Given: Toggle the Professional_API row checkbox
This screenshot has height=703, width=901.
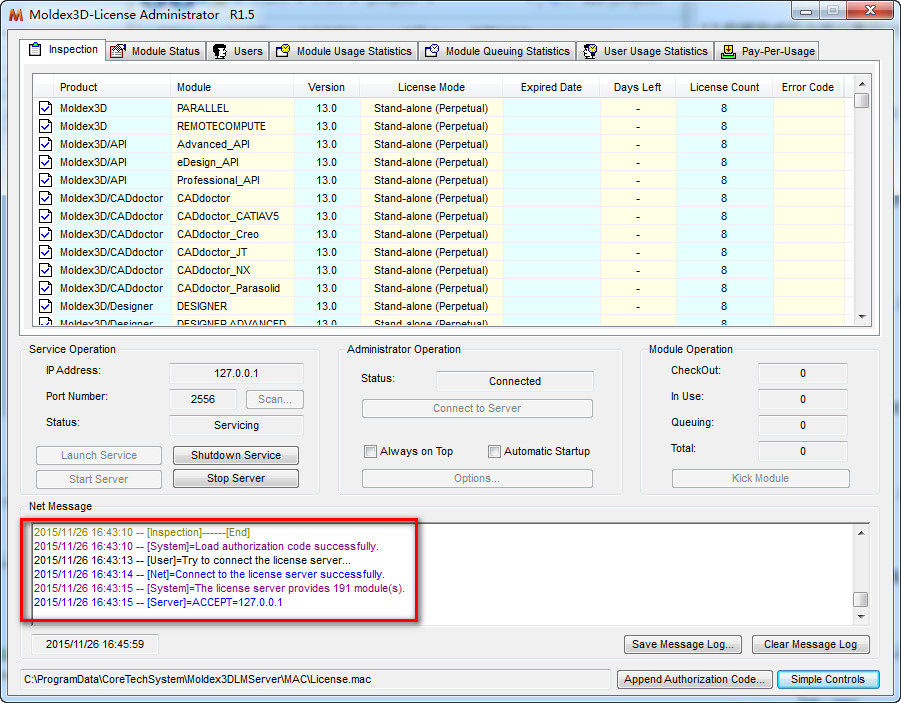Looking at the screenshot, I should pyautogui.click(x=45, y=180).
